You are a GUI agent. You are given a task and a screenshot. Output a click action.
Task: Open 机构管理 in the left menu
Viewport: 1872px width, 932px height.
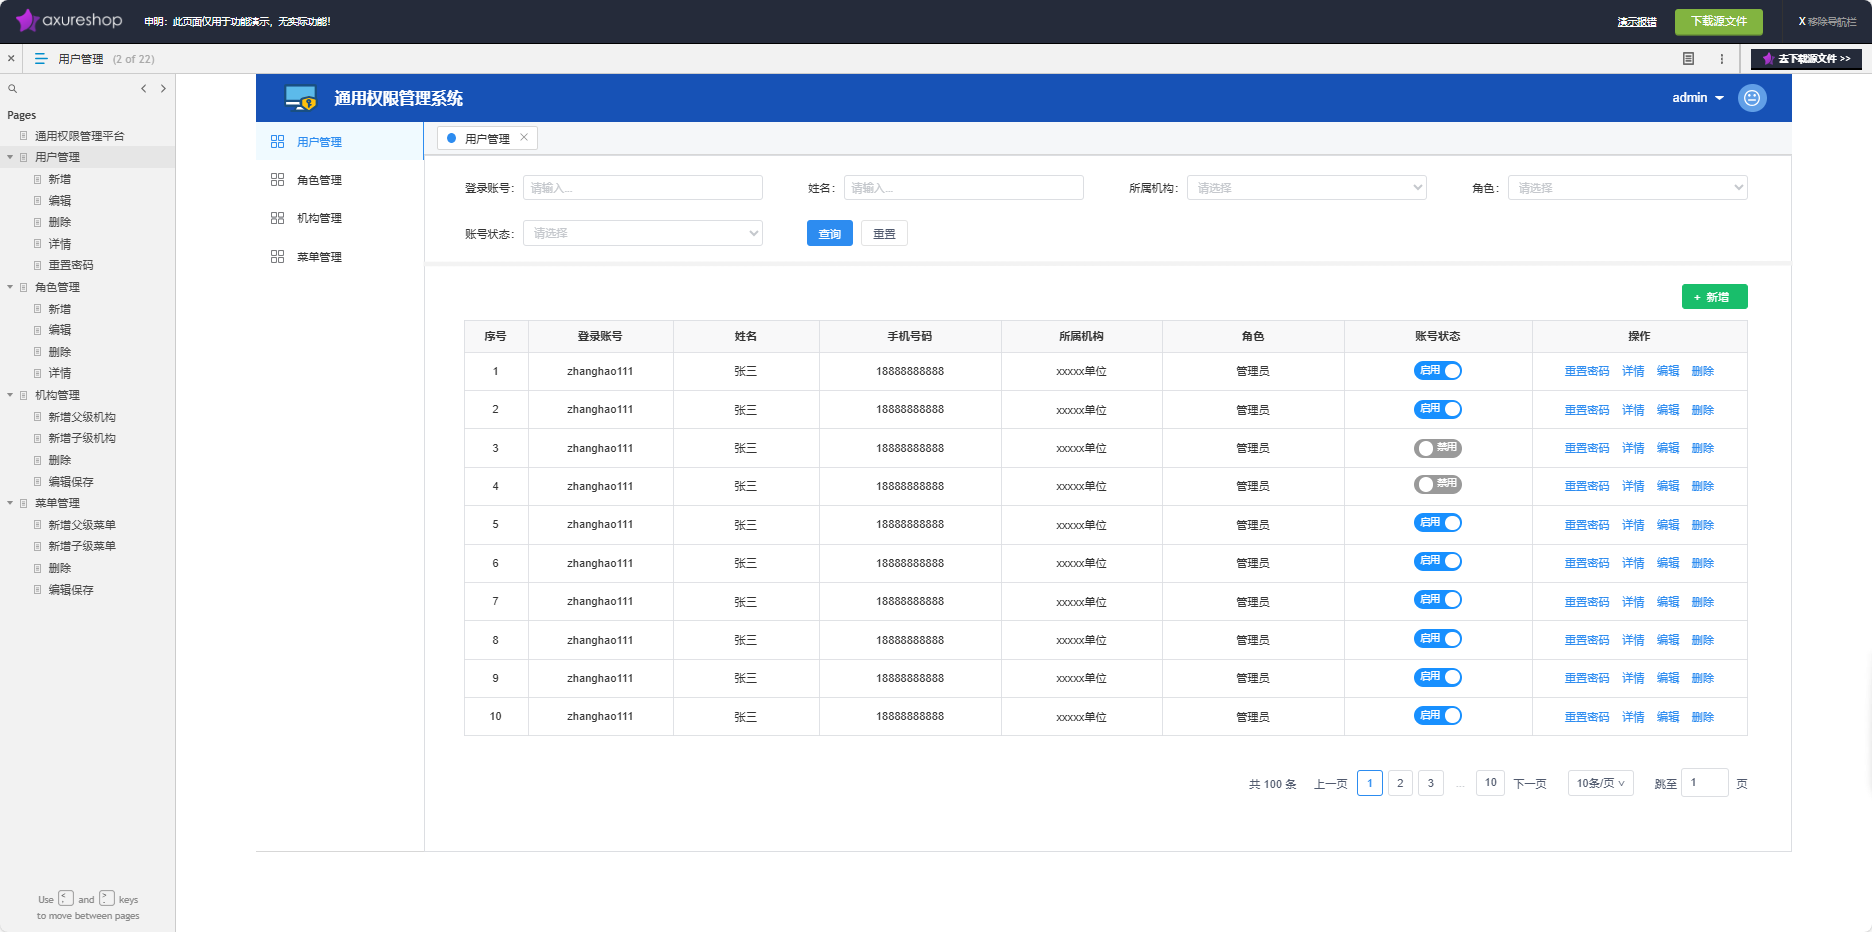point(340,218)
